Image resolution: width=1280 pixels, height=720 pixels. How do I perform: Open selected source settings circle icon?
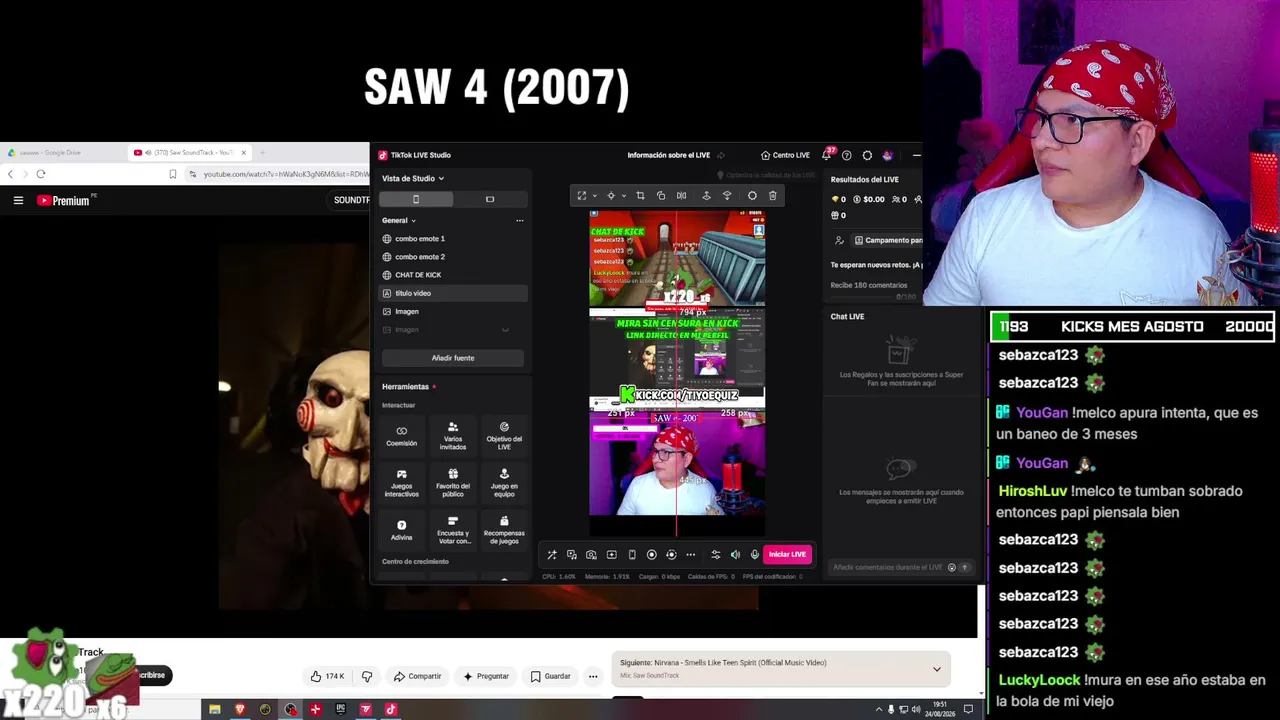(x=752, y=196)
